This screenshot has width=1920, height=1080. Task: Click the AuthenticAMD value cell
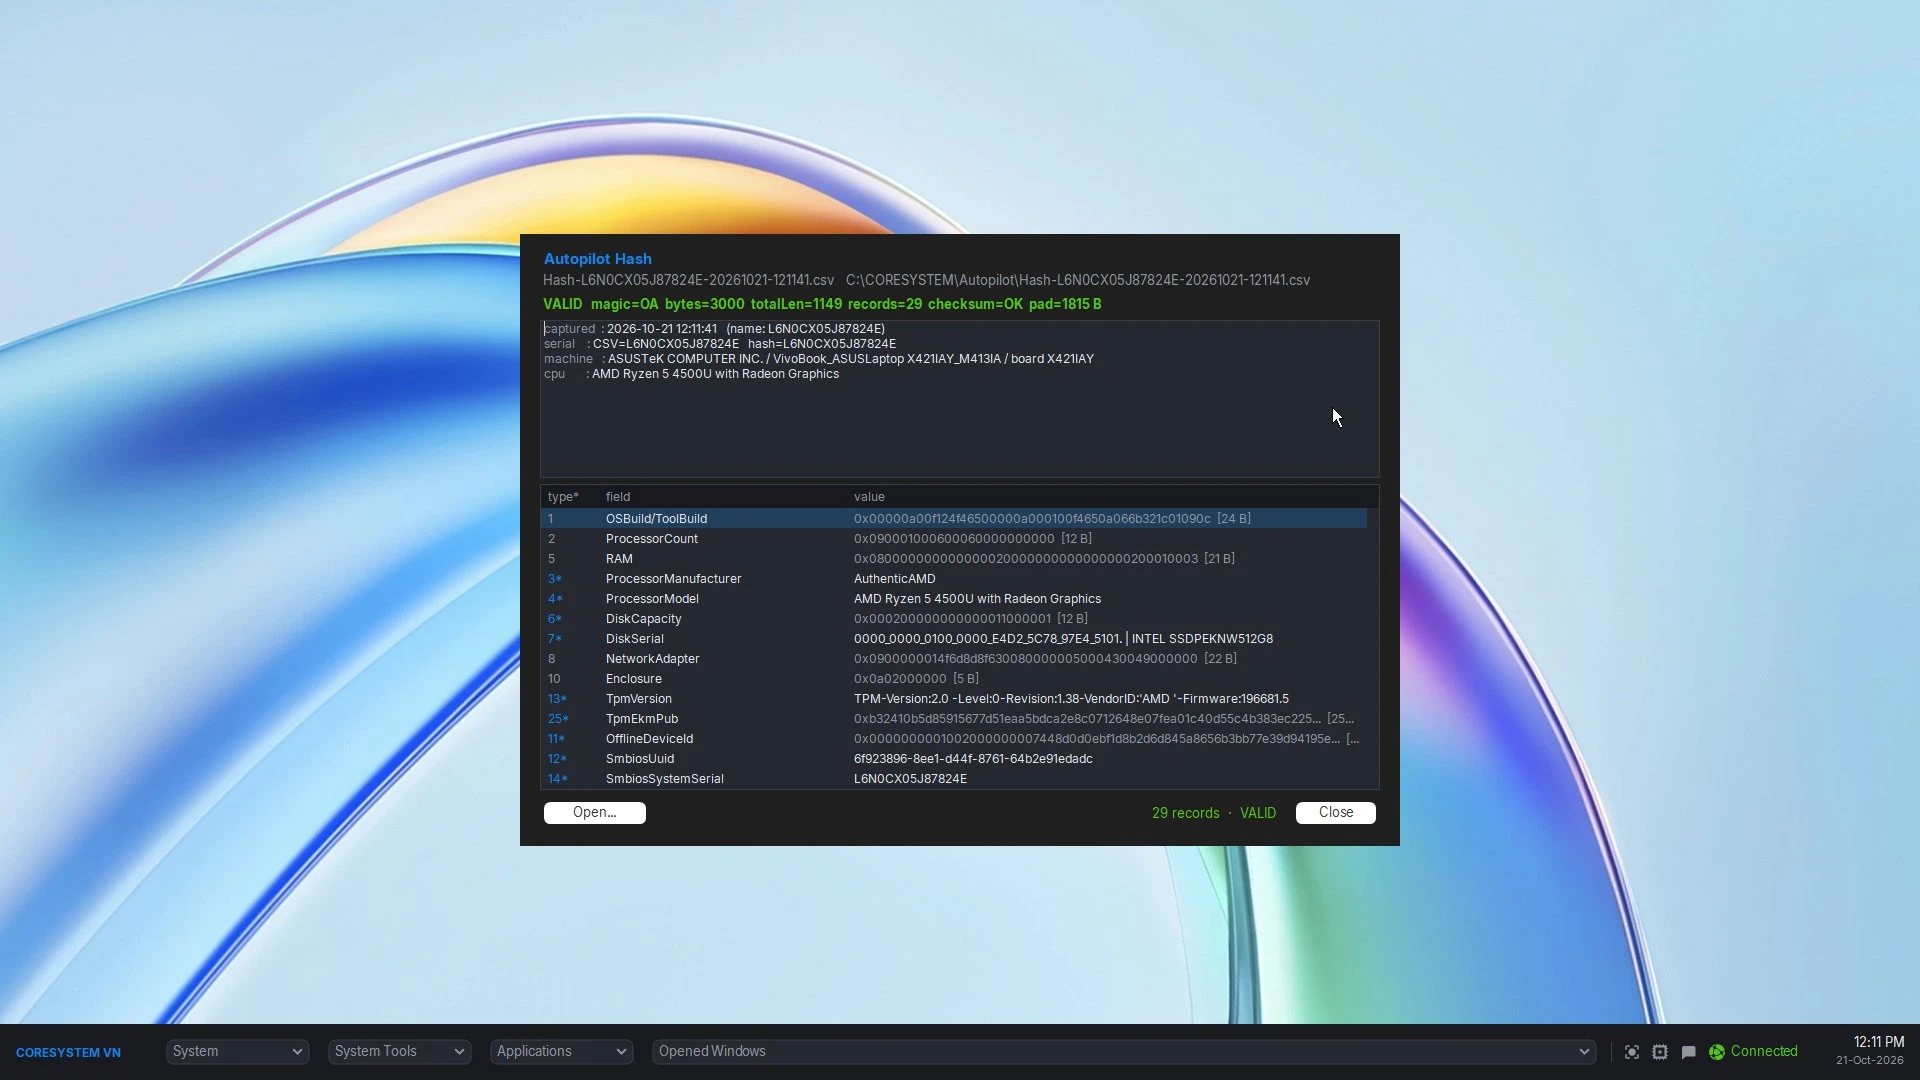click(895, 579)
